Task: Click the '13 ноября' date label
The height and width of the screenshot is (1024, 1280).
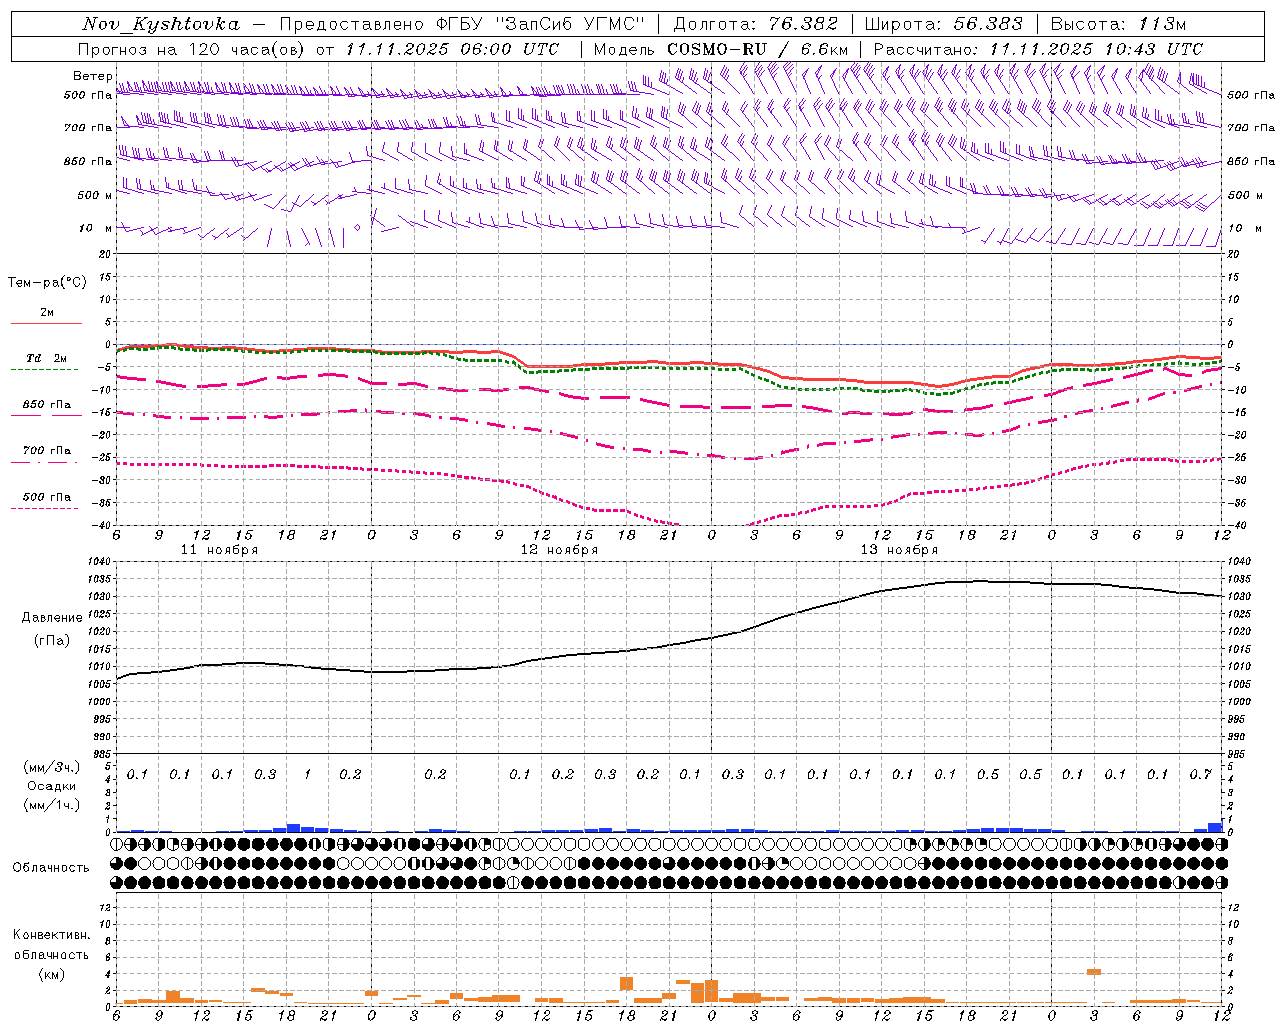Action: click(x=899, y=550)
